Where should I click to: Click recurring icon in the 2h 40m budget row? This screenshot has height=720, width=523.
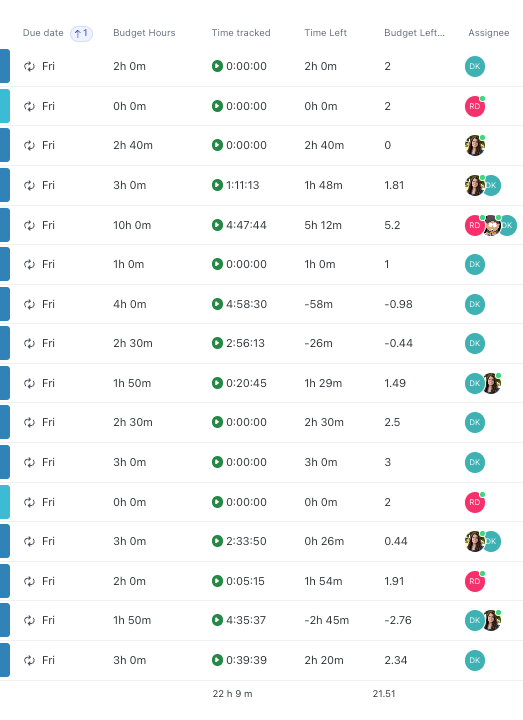pyautogui.click(x=29, y=145)
